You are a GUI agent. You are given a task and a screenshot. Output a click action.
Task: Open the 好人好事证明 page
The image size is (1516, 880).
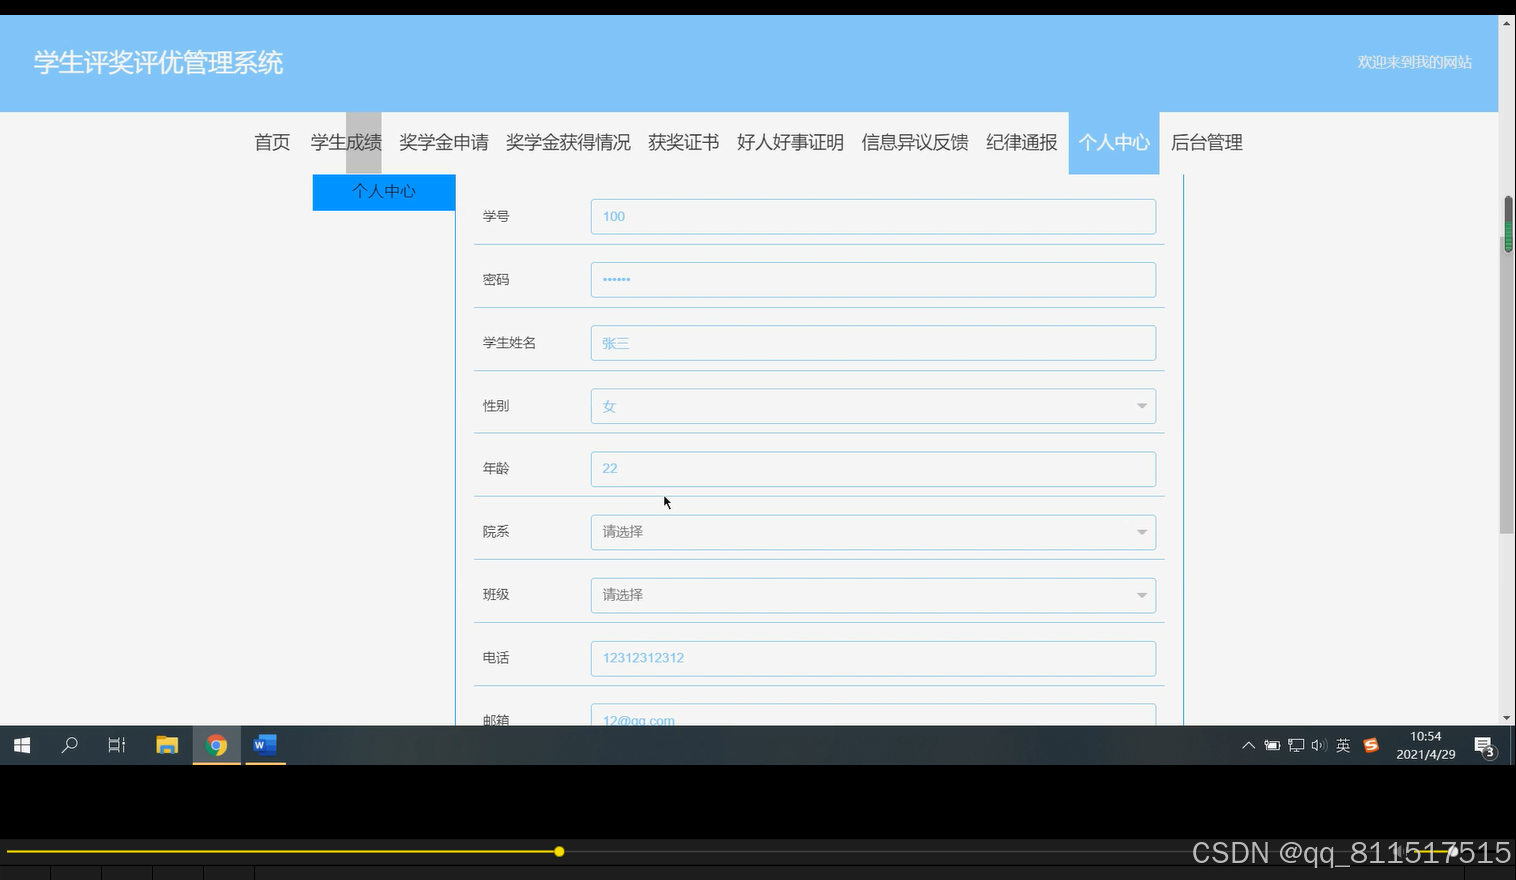pos(790,142)
